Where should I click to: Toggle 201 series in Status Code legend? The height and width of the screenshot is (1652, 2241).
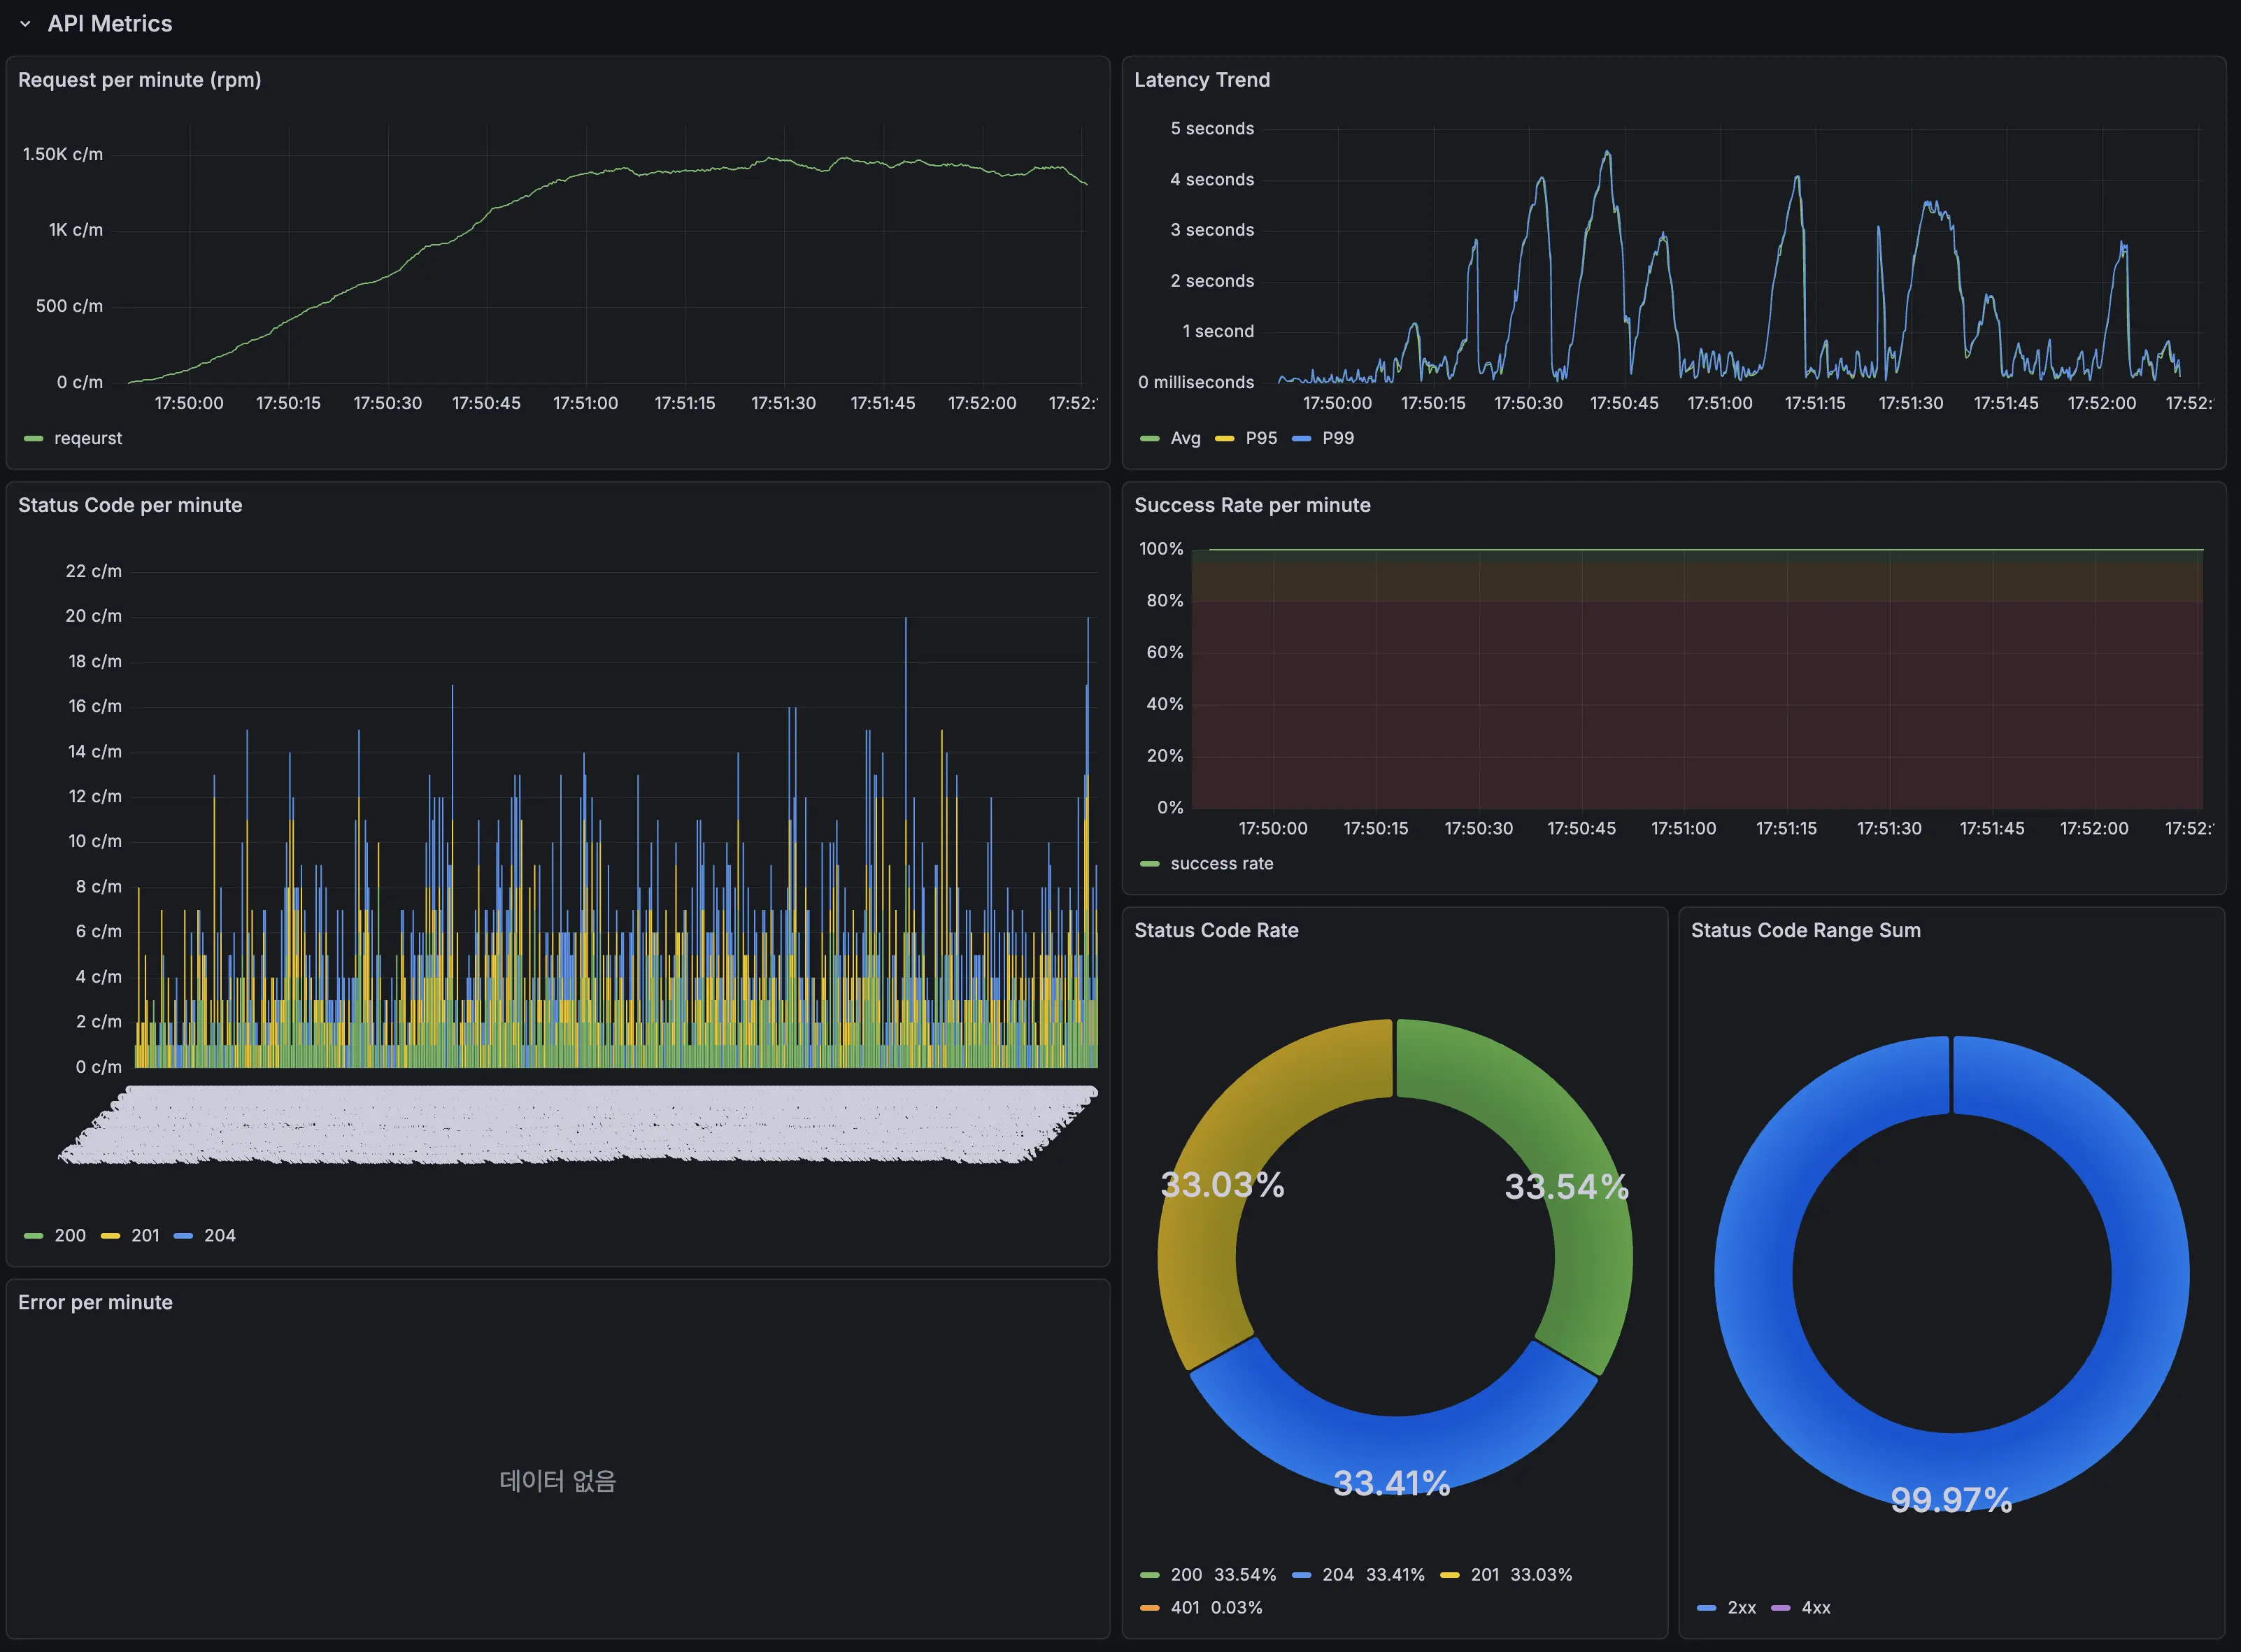tap(145, 1236)
